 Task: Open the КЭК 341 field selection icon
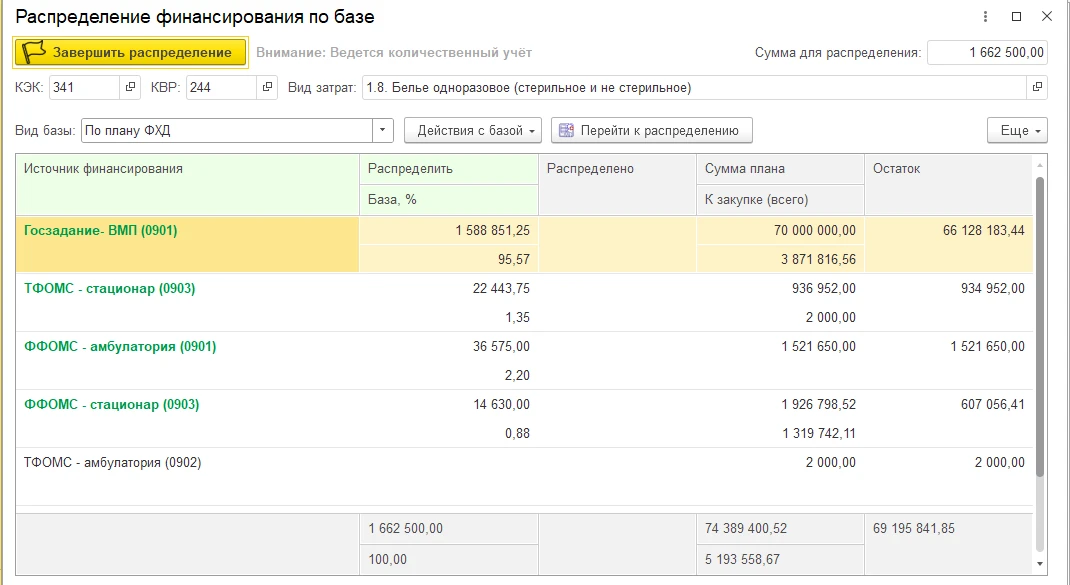coord(130,87)
